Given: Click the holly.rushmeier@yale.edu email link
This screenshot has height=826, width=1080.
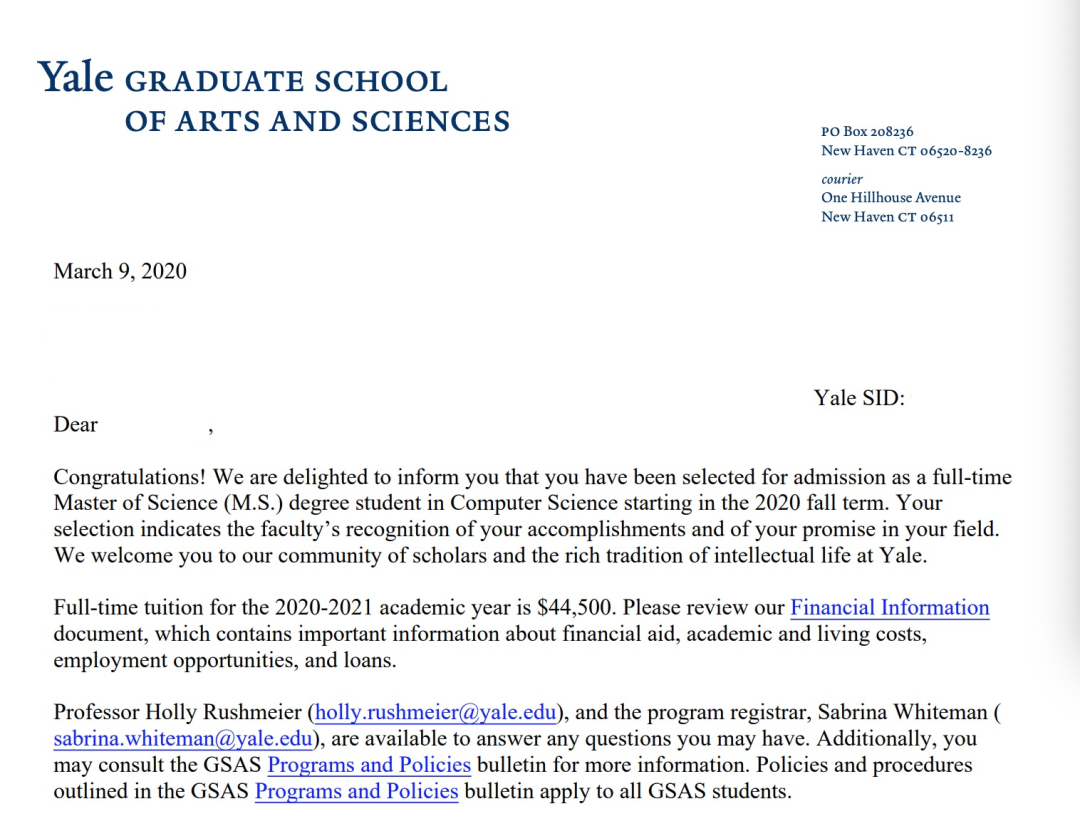Looking at the screenshot, I should [x=436, y=713].
